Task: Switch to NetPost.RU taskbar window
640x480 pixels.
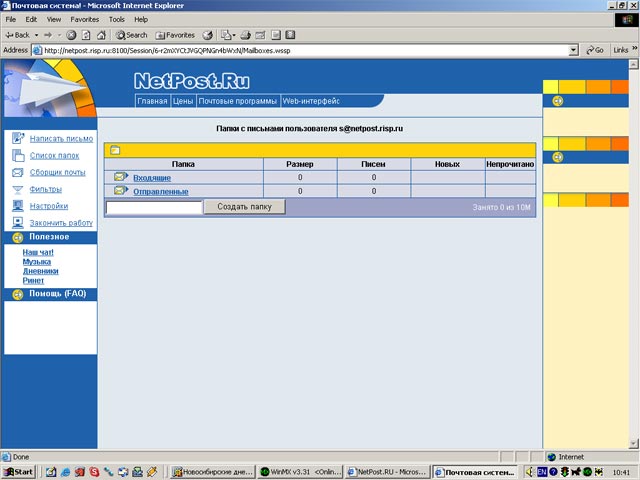Action: 387,472
